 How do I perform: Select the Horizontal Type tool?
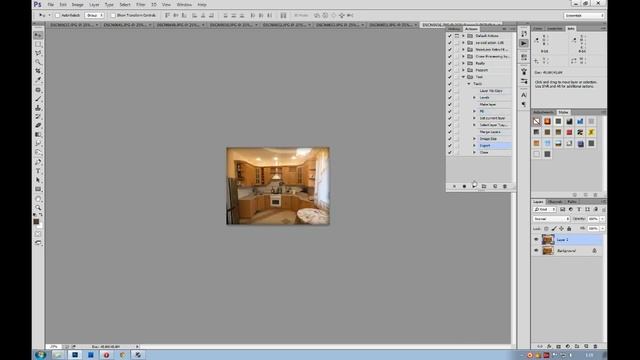coord(38,171)
